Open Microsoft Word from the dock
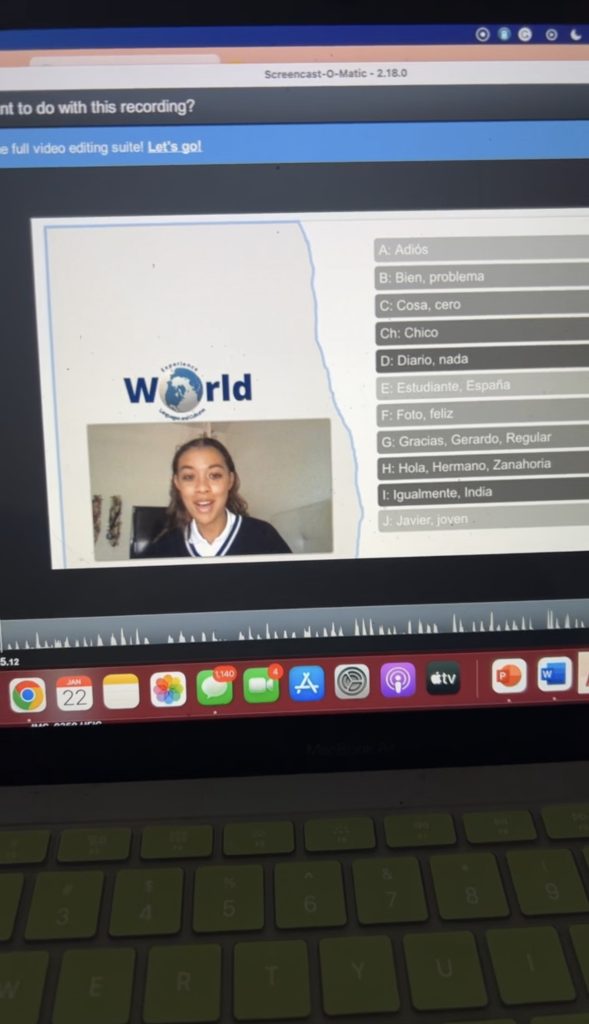This screenshot has width=589, height=1024. click(554, 673)
